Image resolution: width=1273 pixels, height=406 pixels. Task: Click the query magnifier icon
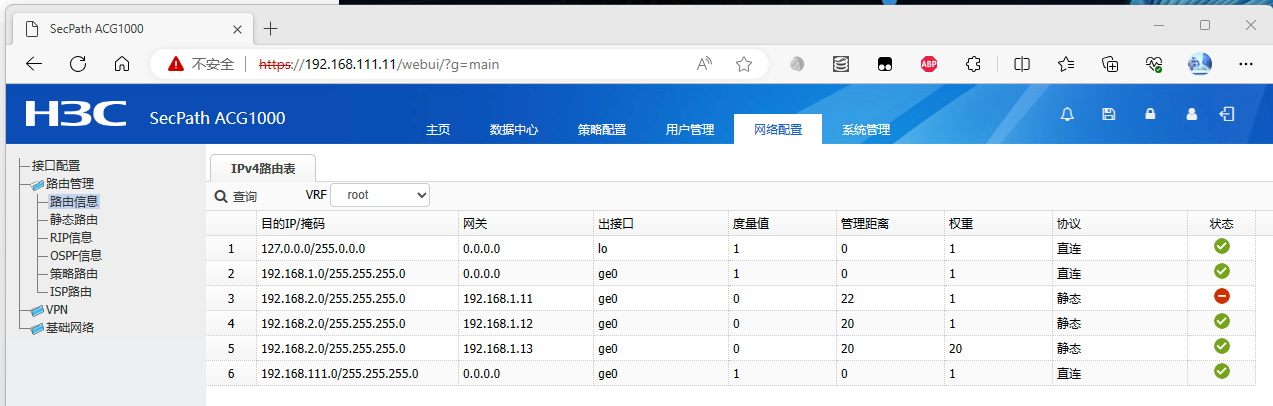click(x=221, y=196)
